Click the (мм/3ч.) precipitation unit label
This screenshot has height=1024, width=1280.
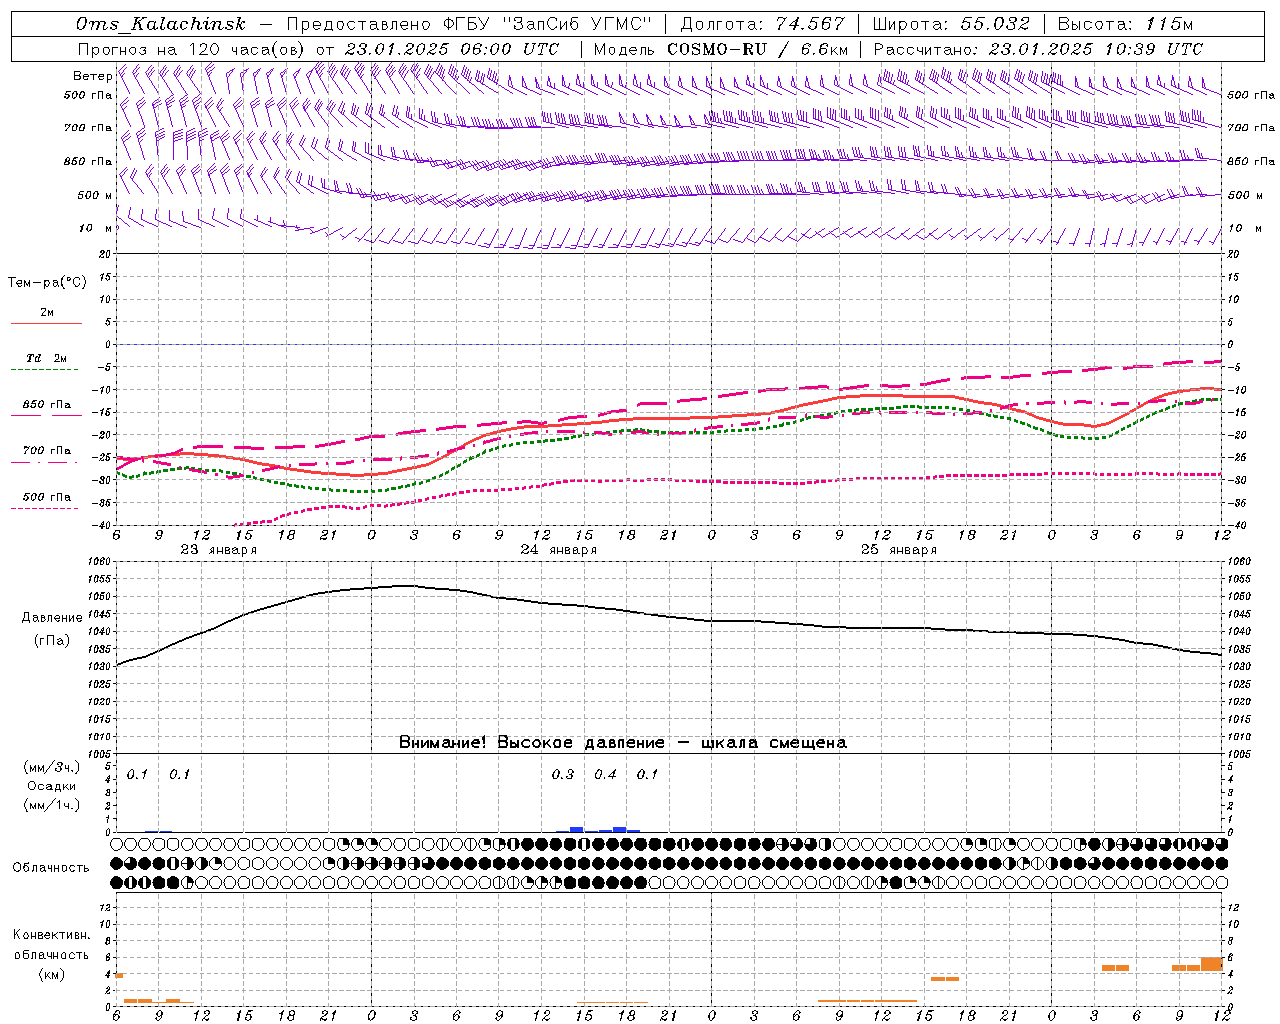click(x=52, y=767)
